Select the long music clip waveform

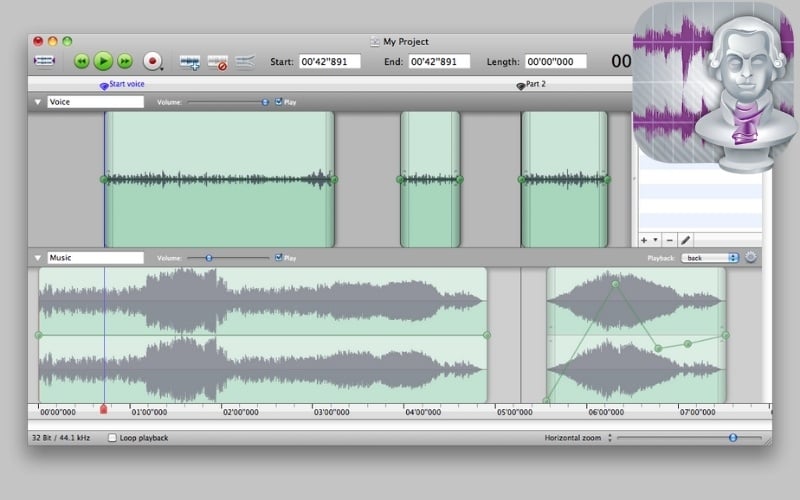coord(263,335)
